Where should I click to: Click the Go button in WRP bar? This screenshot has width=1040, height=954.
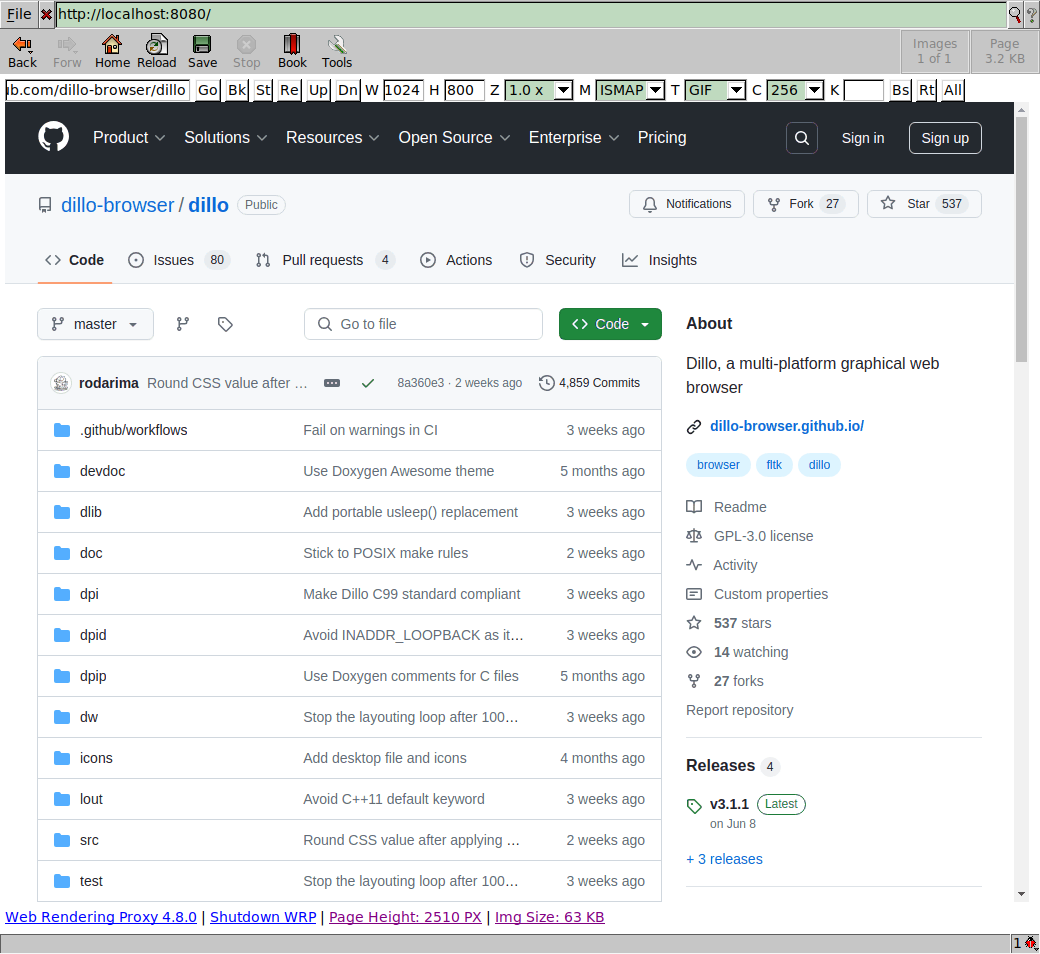[208, 90]
